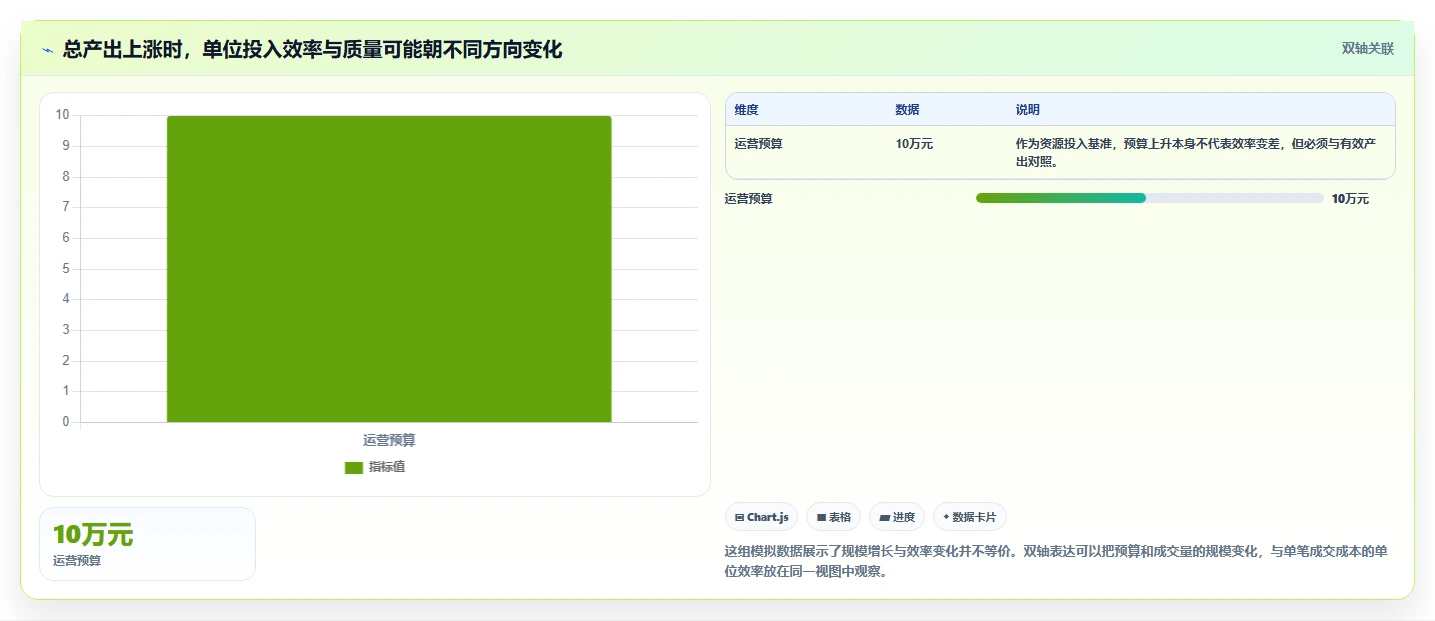The height and width of the screenshot is (621, 1435).
Task: Click the 进度 tag
Action: point(897,517)
